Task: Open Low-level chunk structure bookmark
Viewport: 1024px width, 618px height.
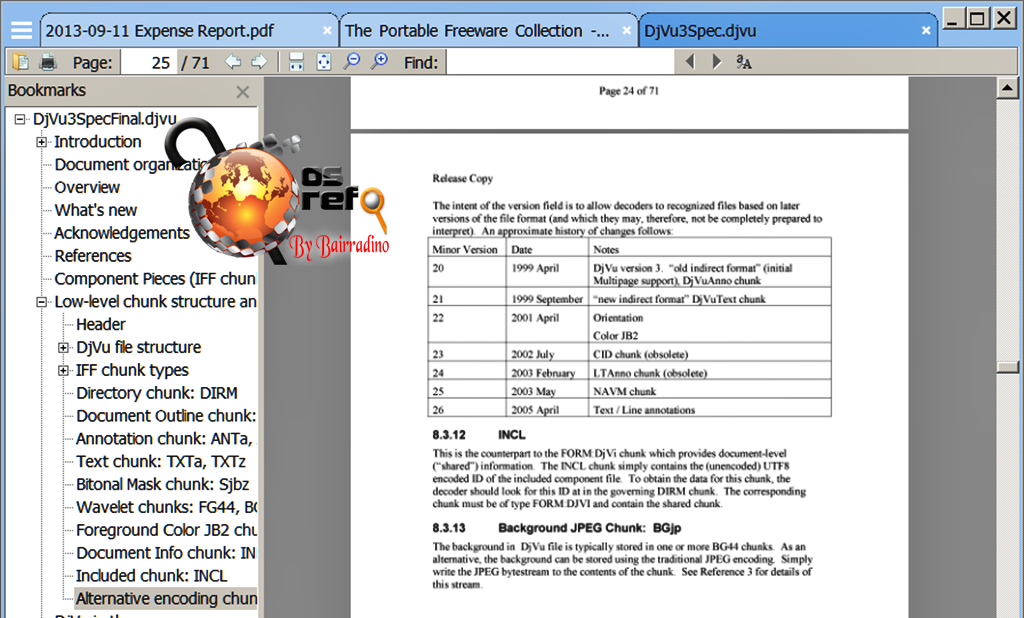Action: pos(155,302)
